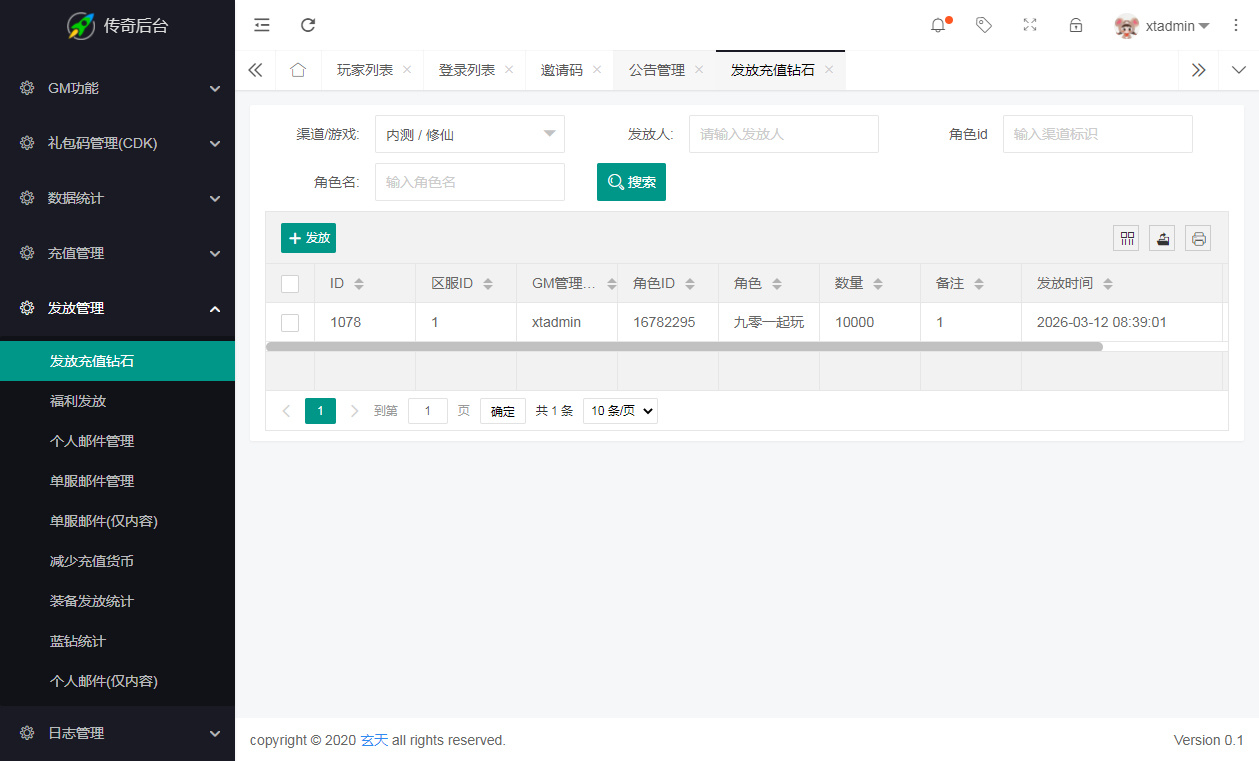The height and width of the screenshot is (761, 1259).
Task: Open the notifications bell
Action: pyautogui.click(x=938, y=25)
